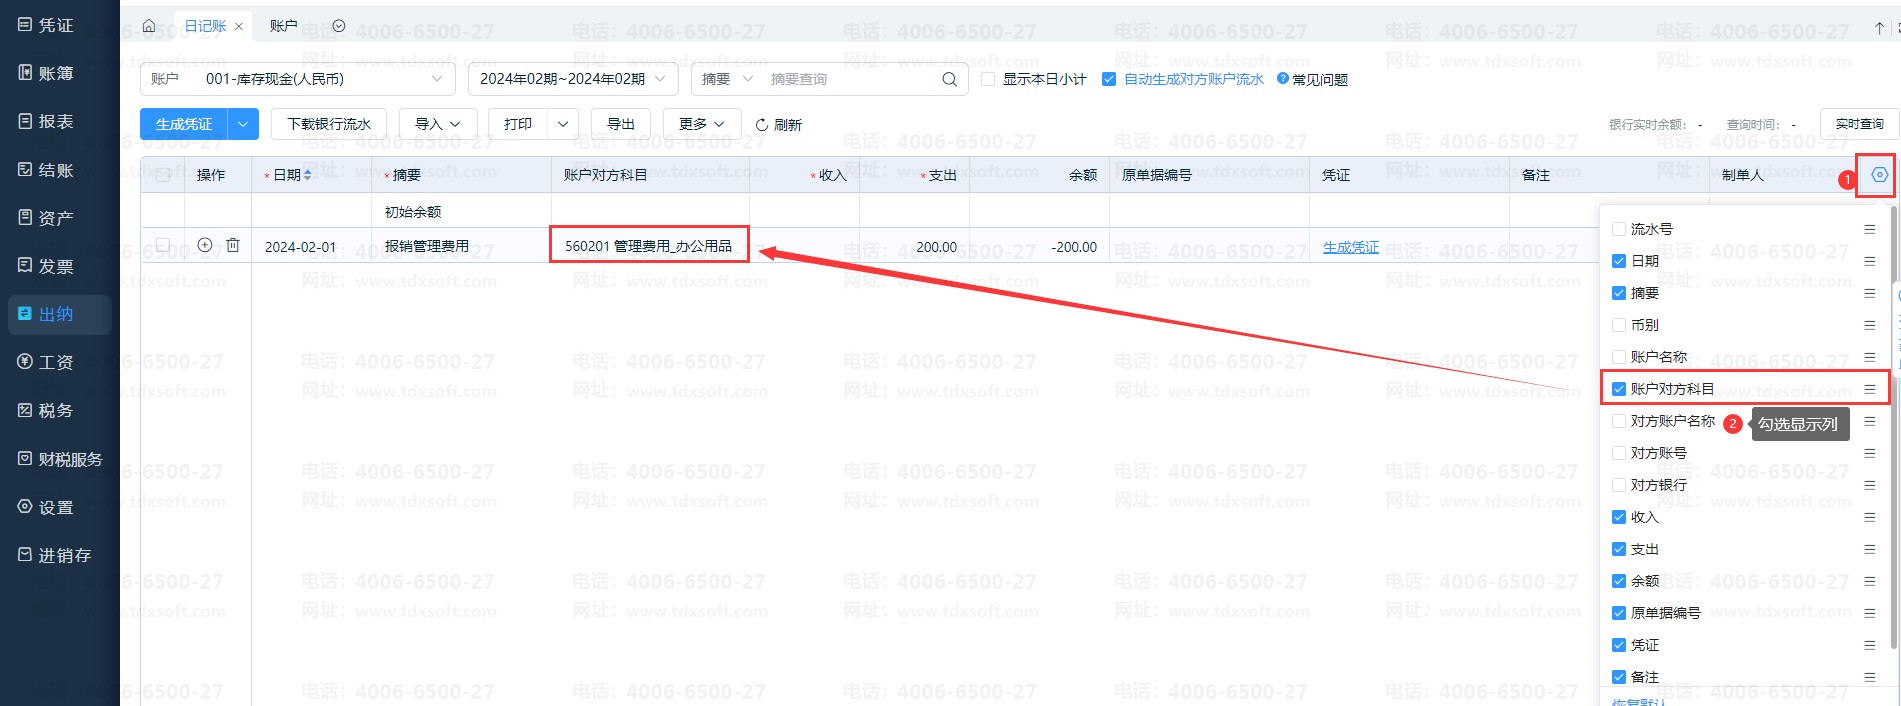This screenshot has height=706, width=1901.
Task: Toggle 显示本日小计 checkbox
Action: tap(988, 79)
